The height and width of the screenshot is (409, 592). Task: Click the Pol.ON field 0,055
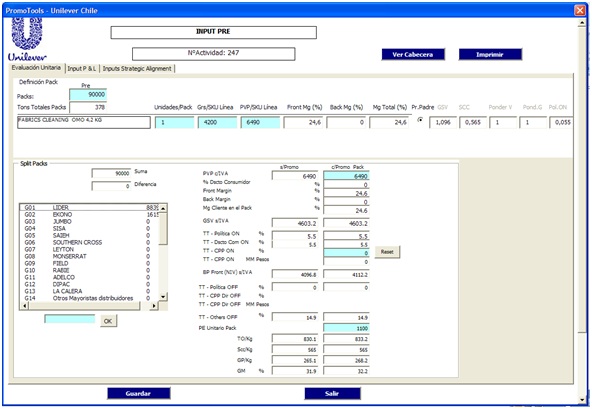[561, 122]
